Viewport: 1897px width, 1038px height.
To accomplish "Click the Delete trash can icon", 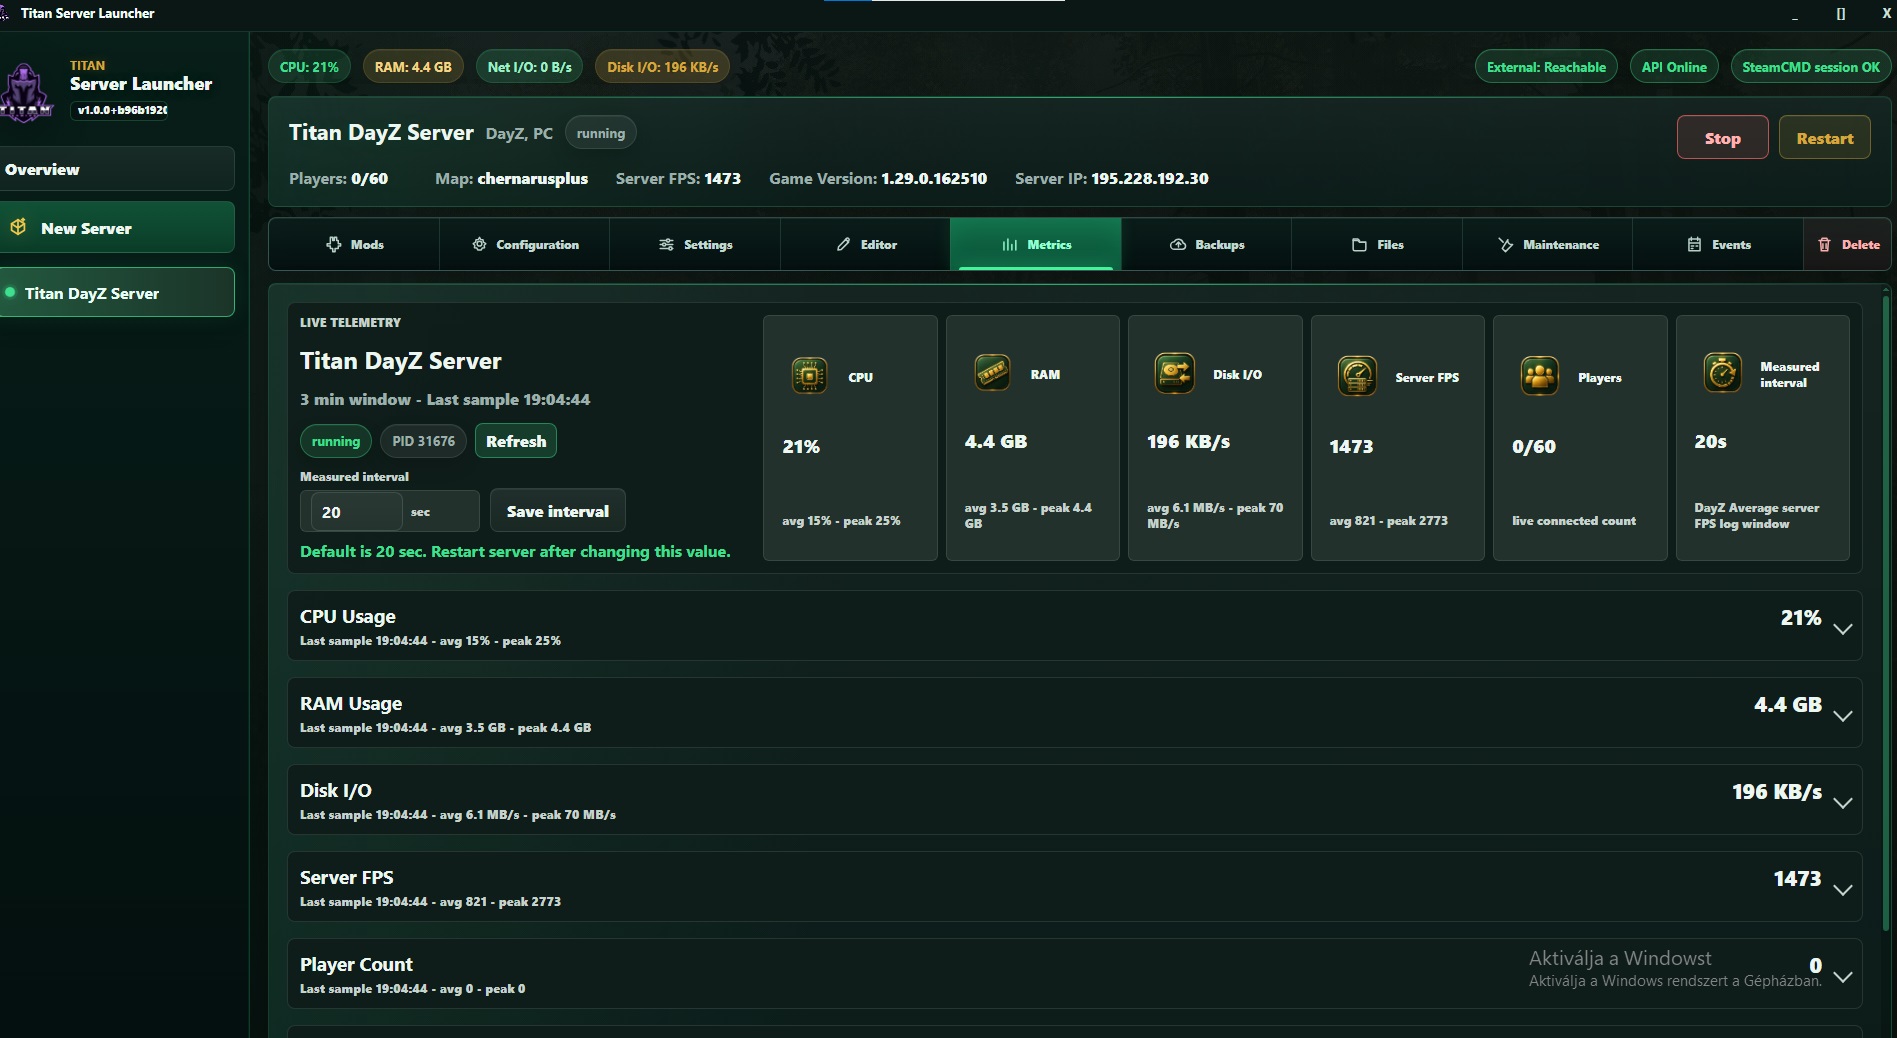I will tap(1824, 244).
